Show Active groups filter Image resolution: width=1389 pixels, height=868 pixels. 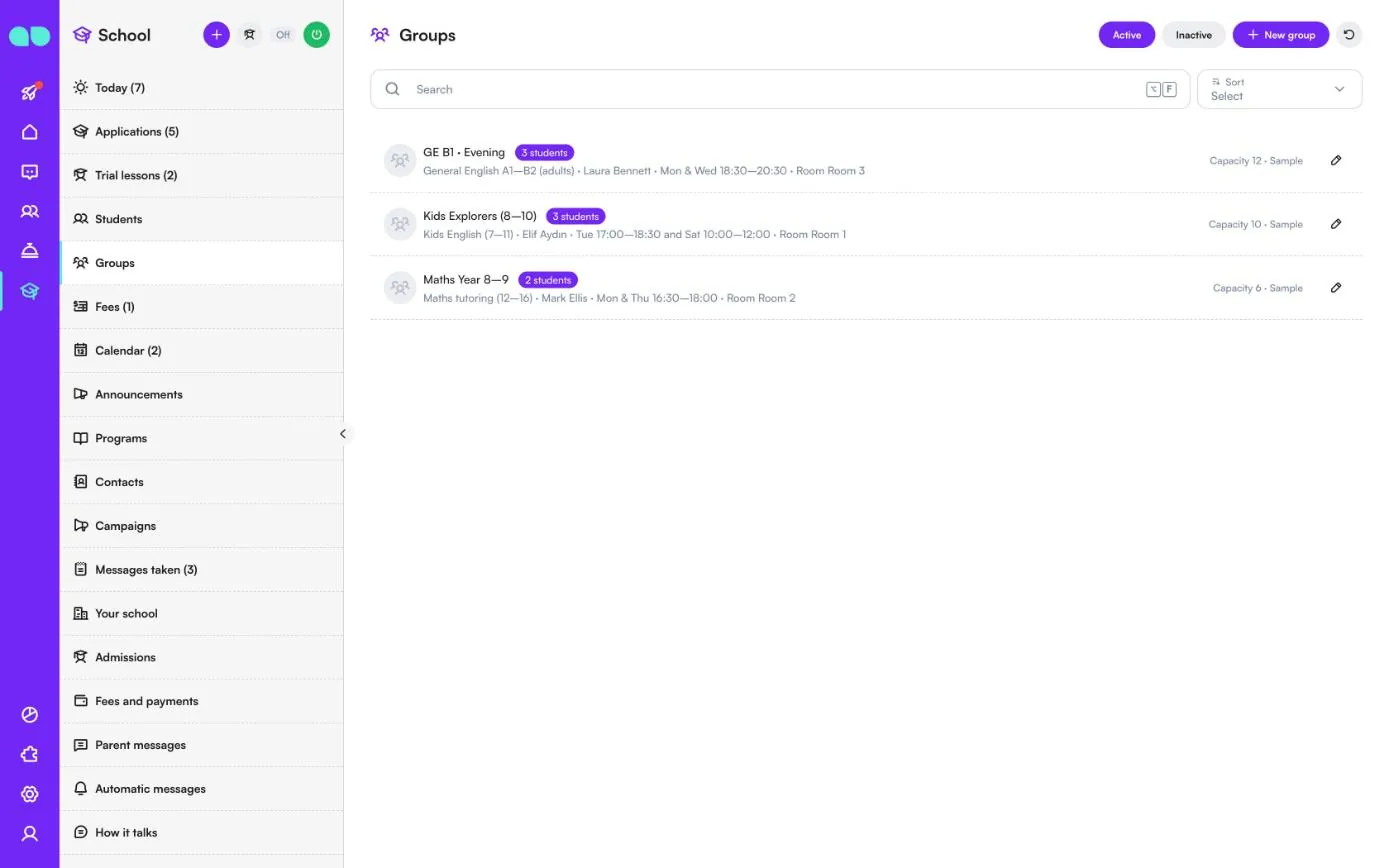pos(1127,35)
